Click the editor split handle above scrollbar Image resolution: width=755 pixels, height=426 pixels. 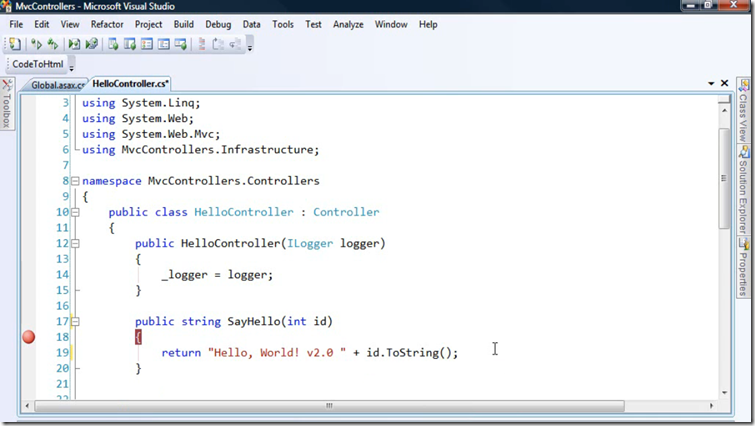724,100
